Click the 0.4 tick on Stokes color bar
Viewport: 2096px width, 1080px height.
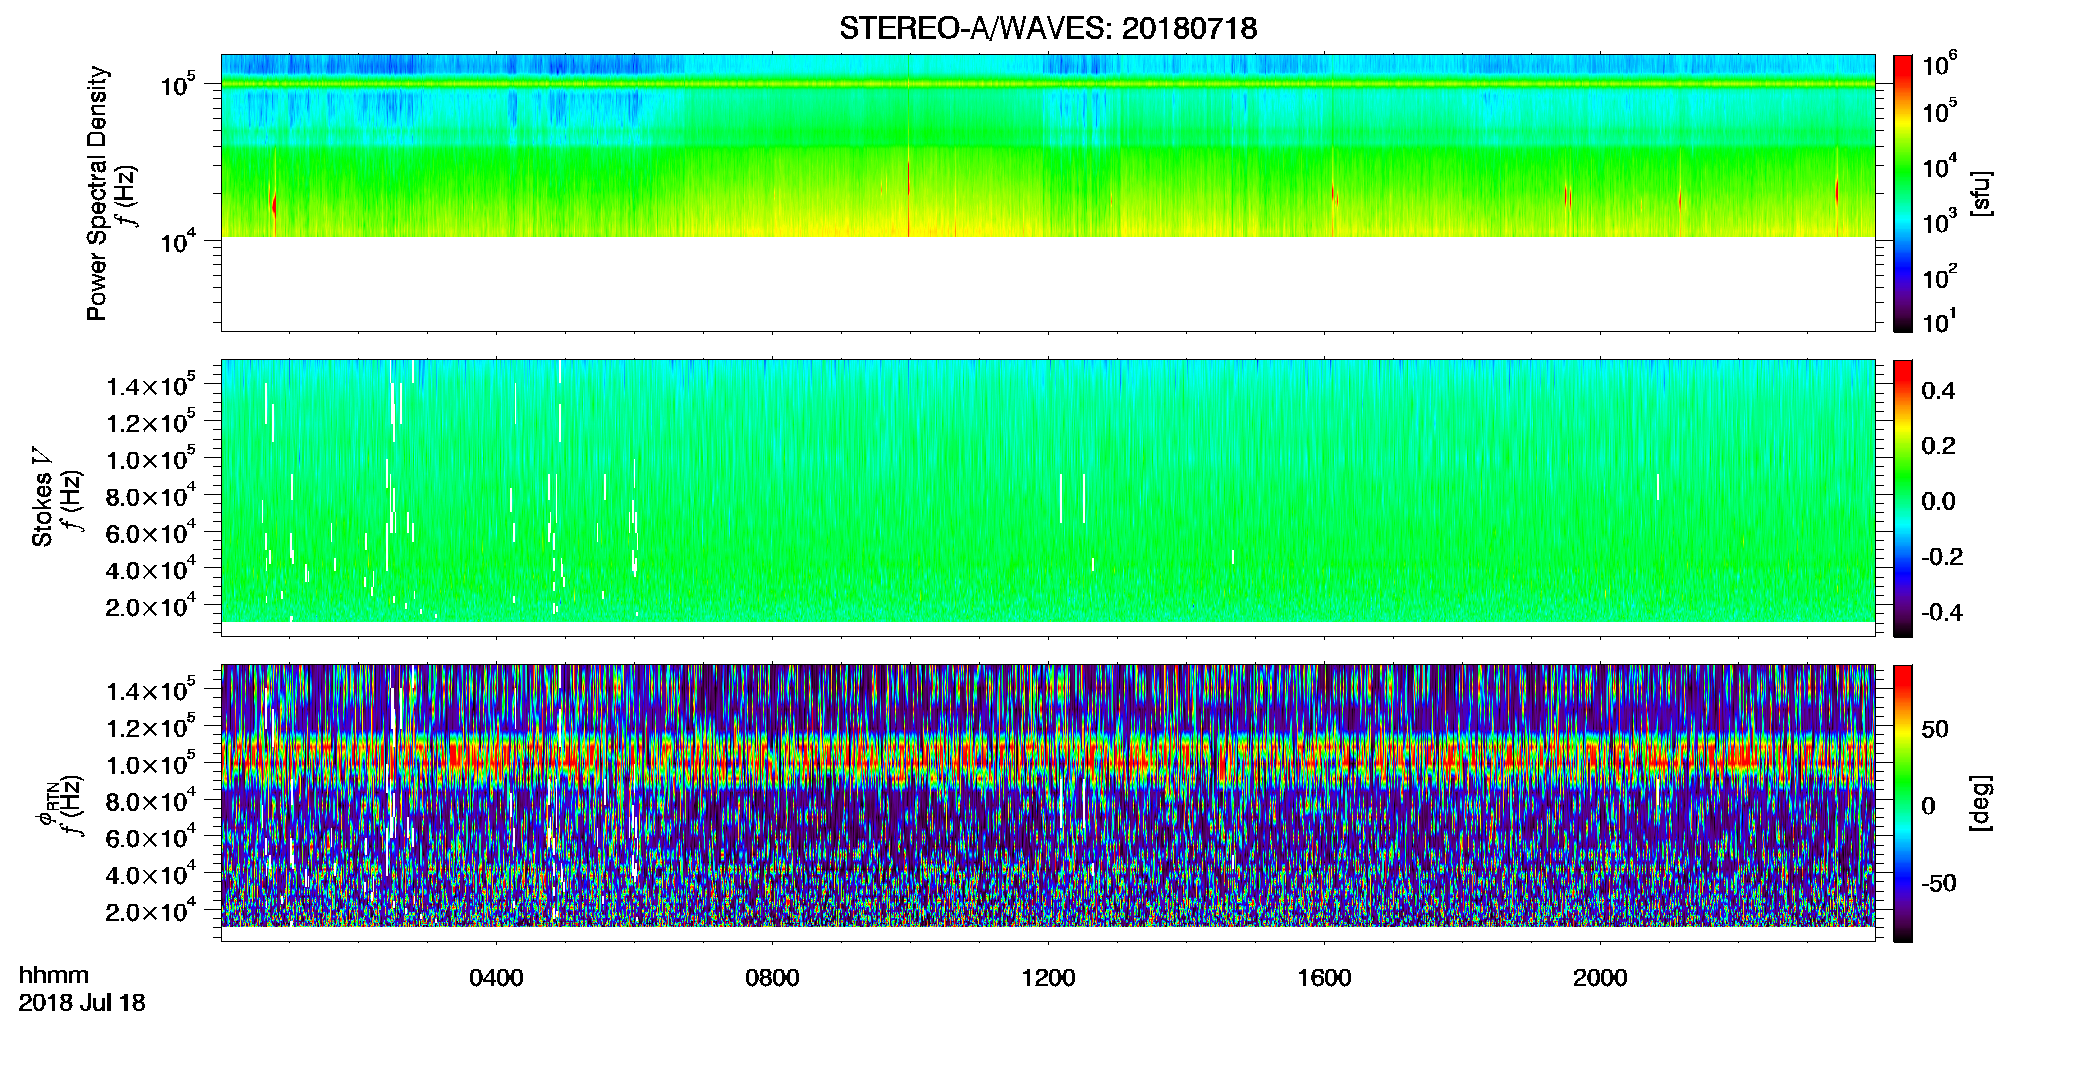(1938, 391)
